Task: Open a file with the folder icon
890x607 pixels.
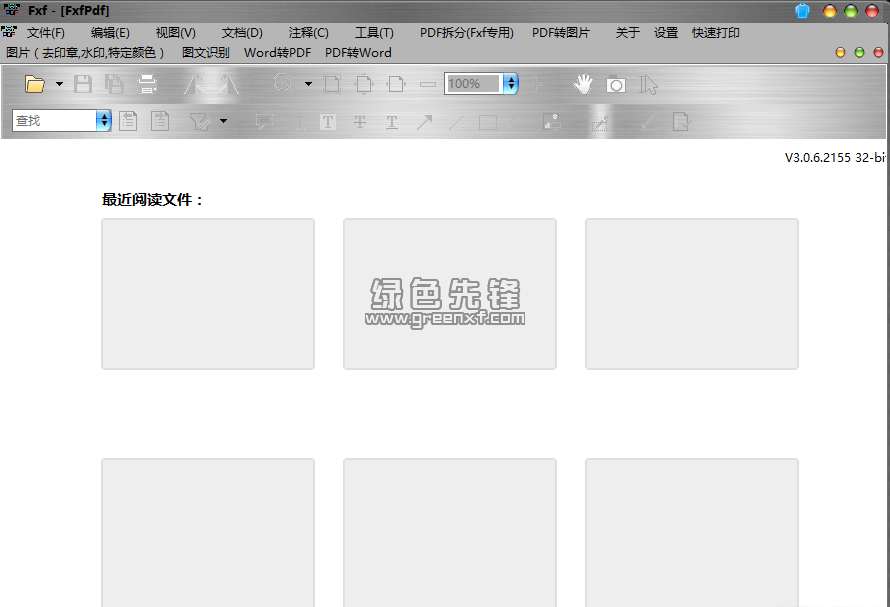Action: [x=35, y=84]
